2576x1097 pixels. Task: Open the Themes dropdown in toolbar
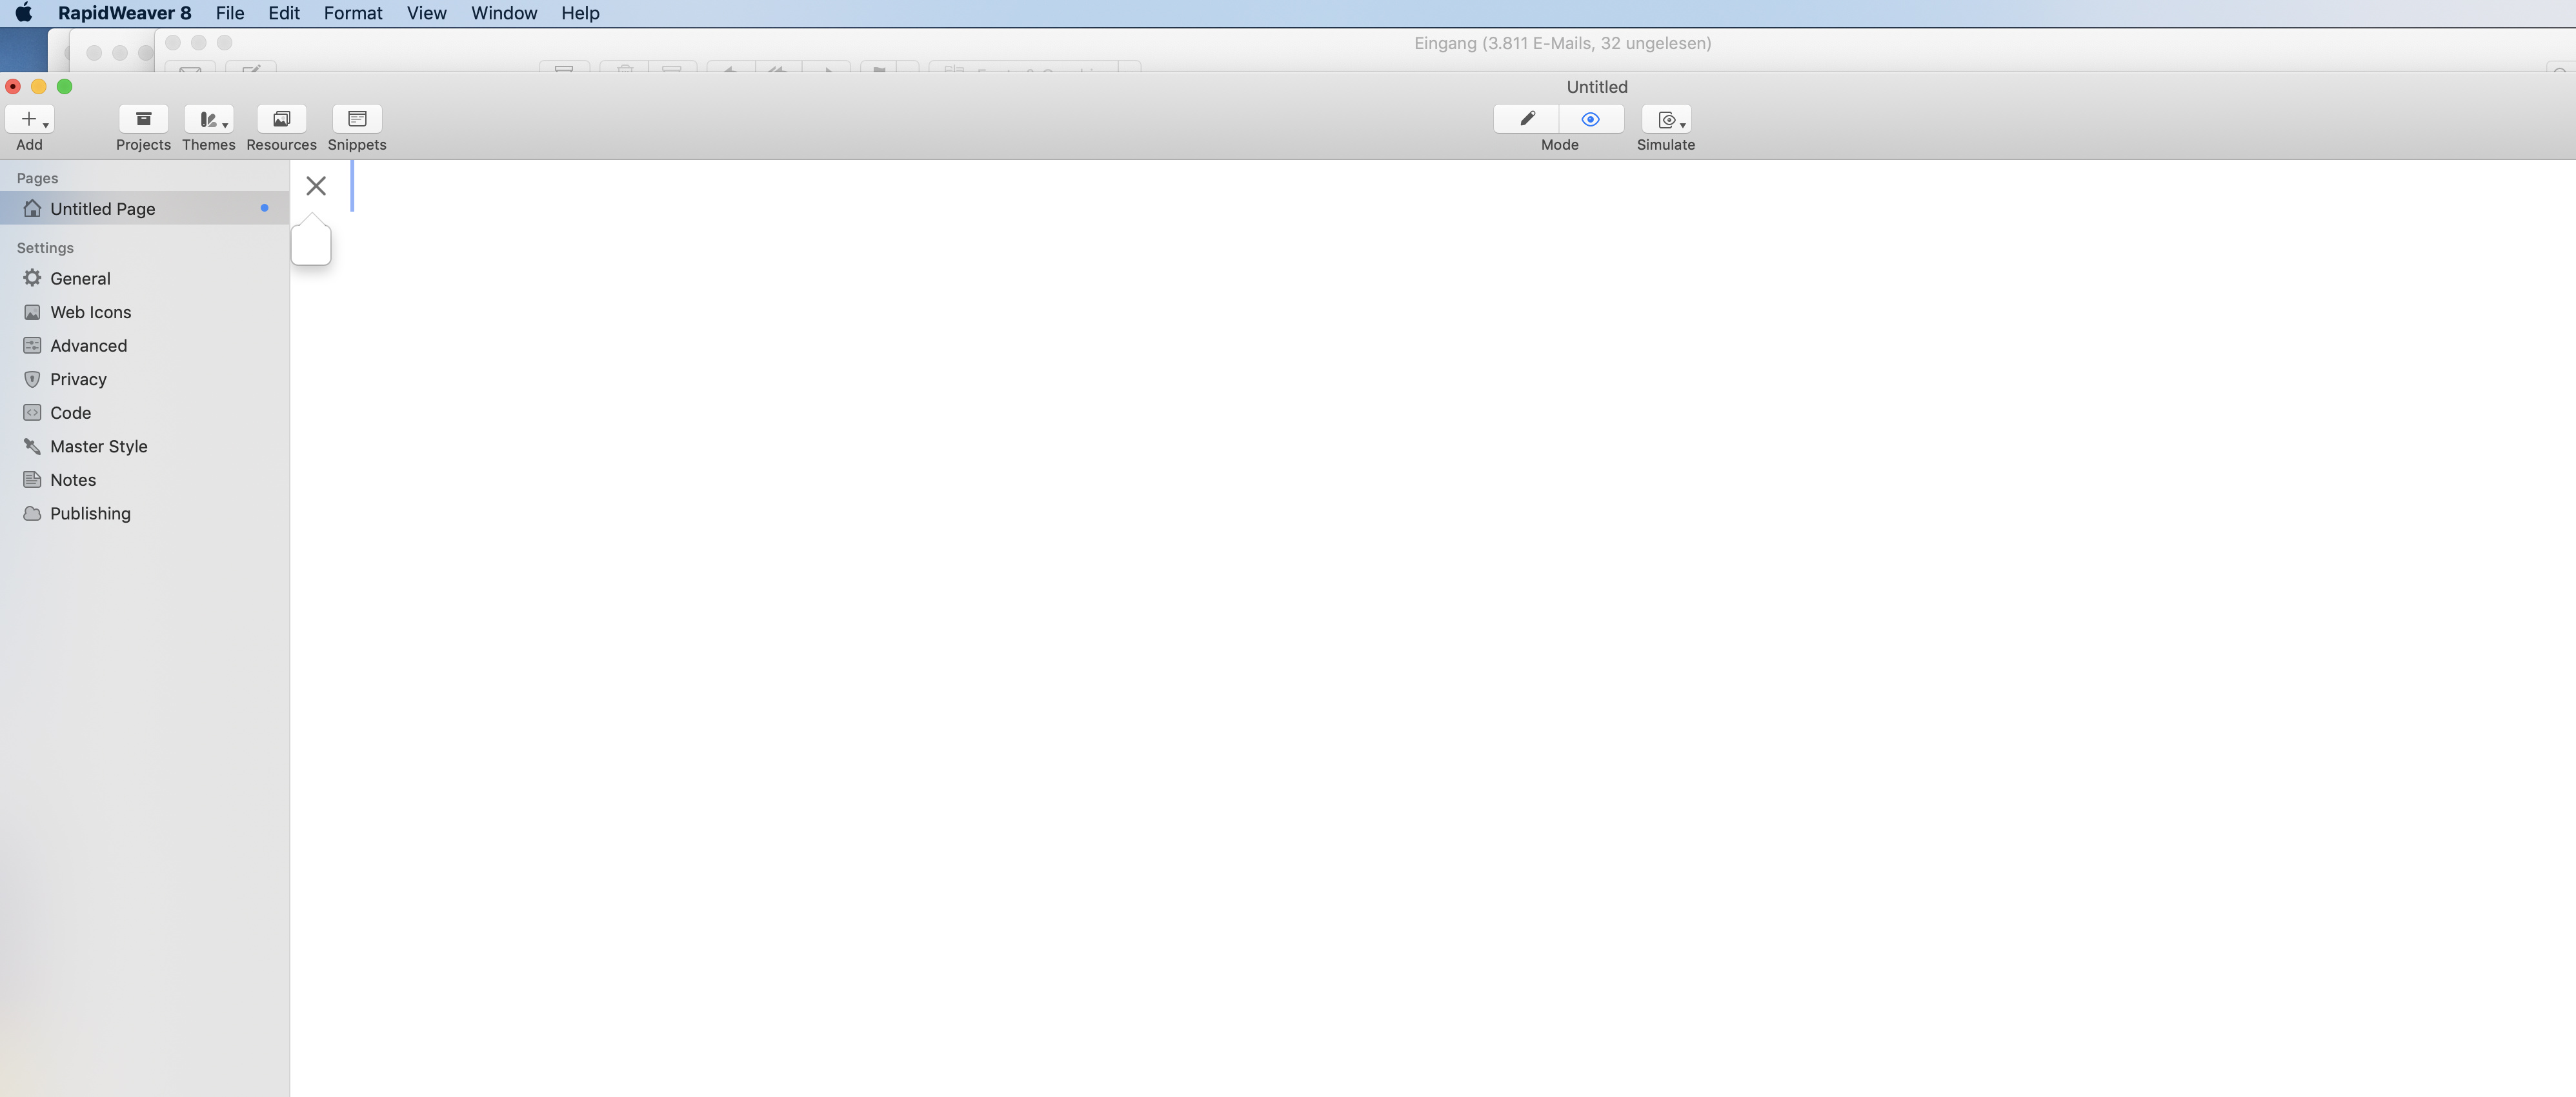(x=209, y=119)
